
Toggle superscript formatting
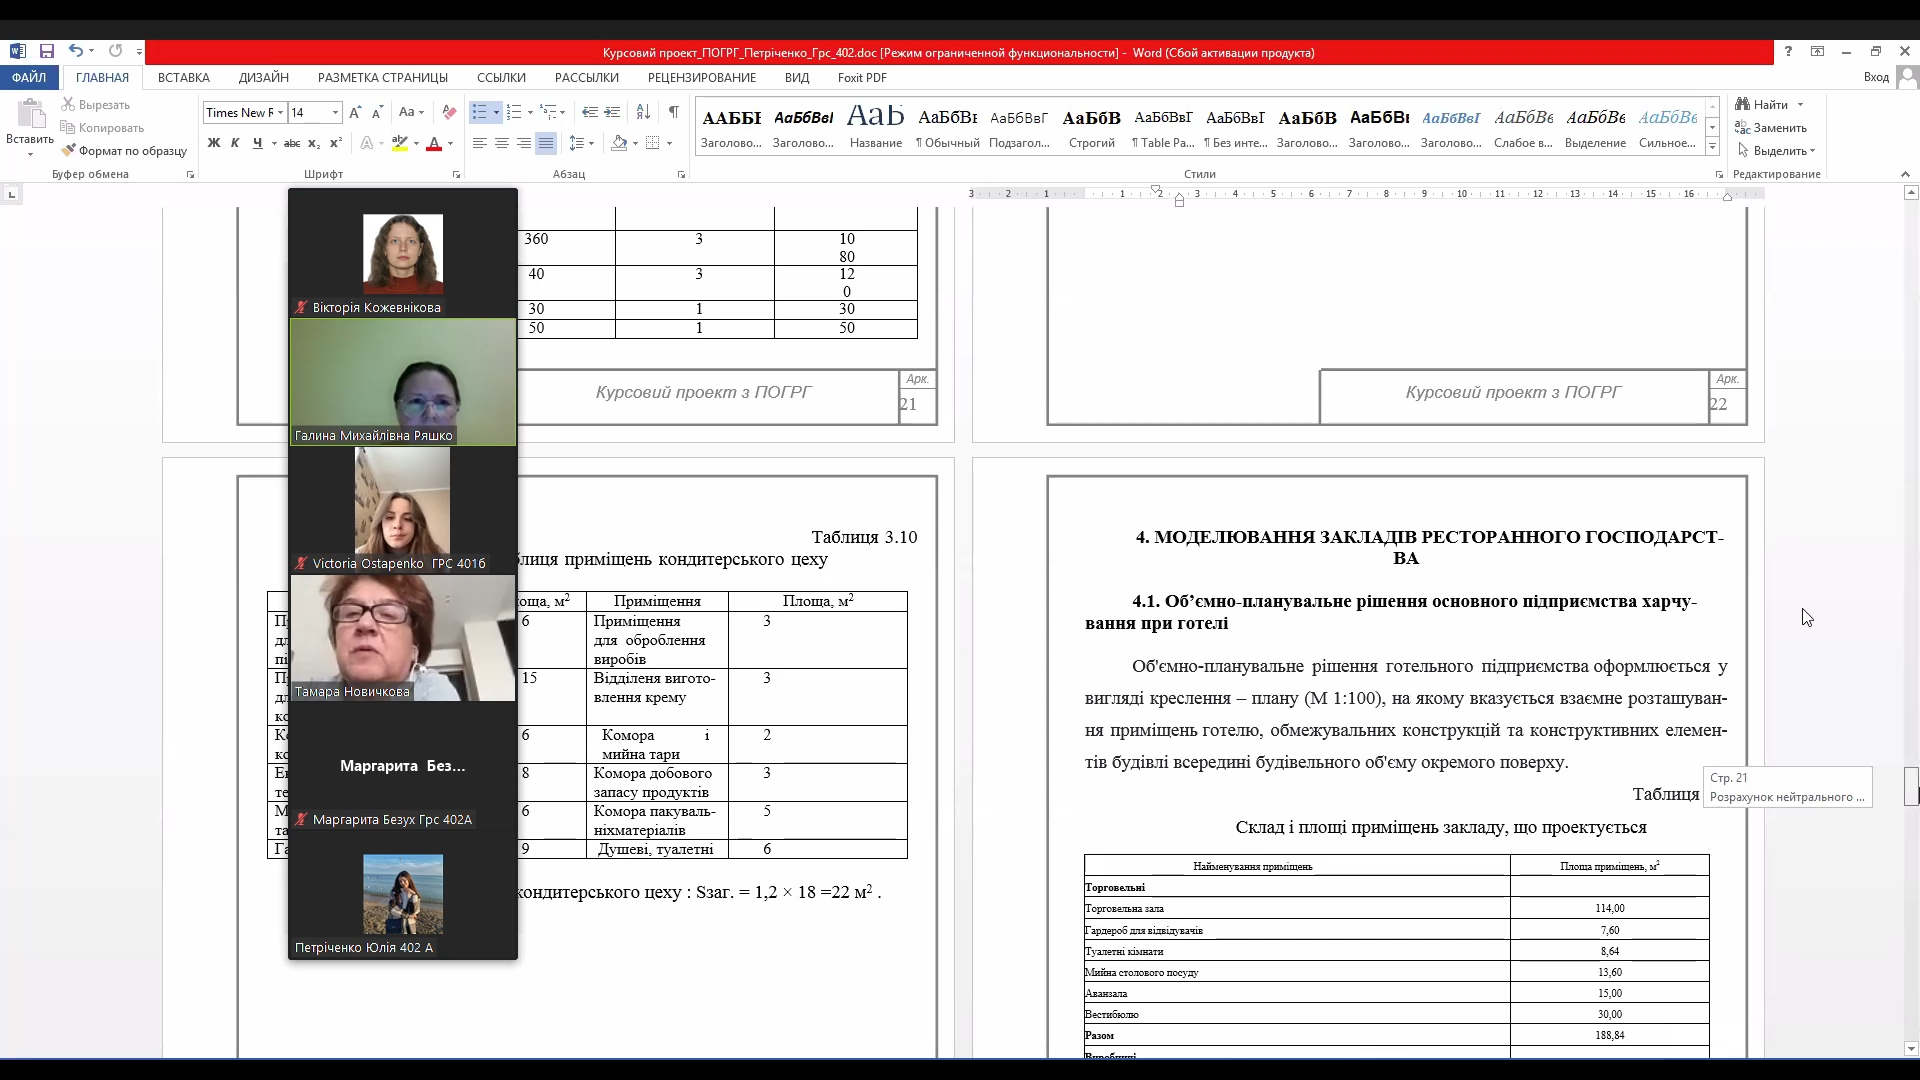335,144
